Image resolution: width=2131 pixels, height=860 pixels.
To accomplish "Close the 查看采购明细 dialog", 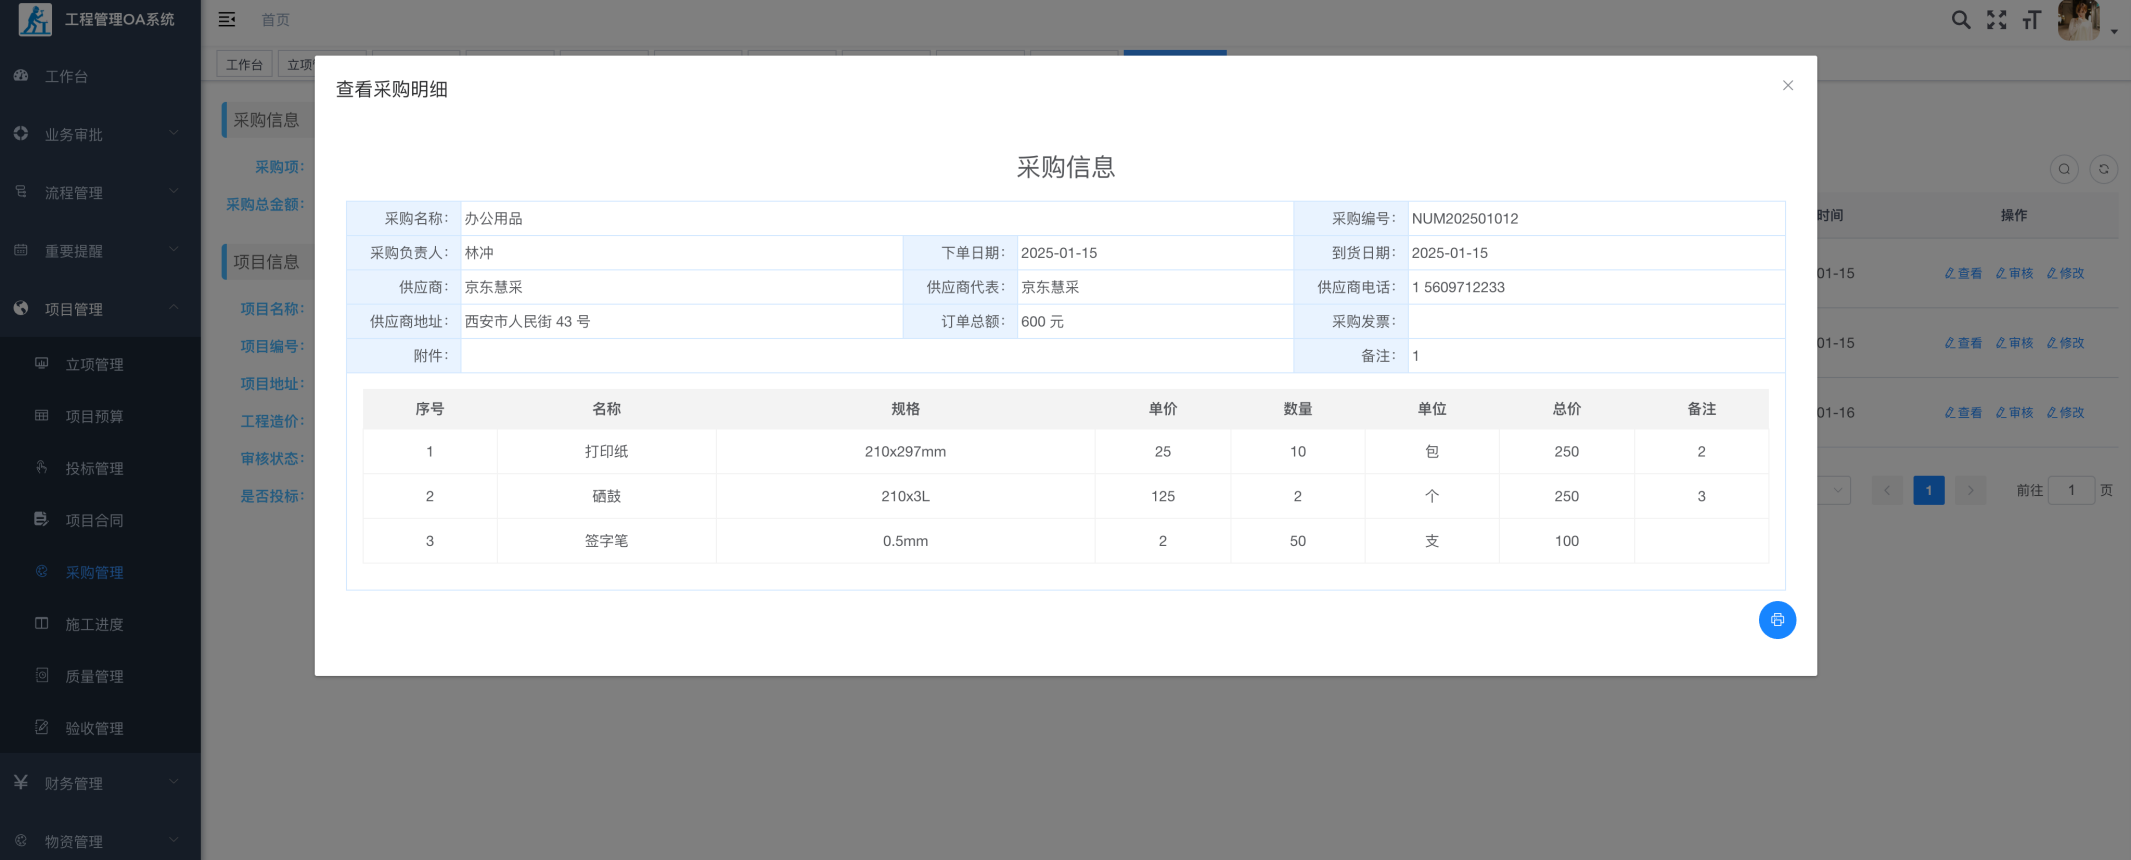I will pyautogui.click(x=1787, y=86).
